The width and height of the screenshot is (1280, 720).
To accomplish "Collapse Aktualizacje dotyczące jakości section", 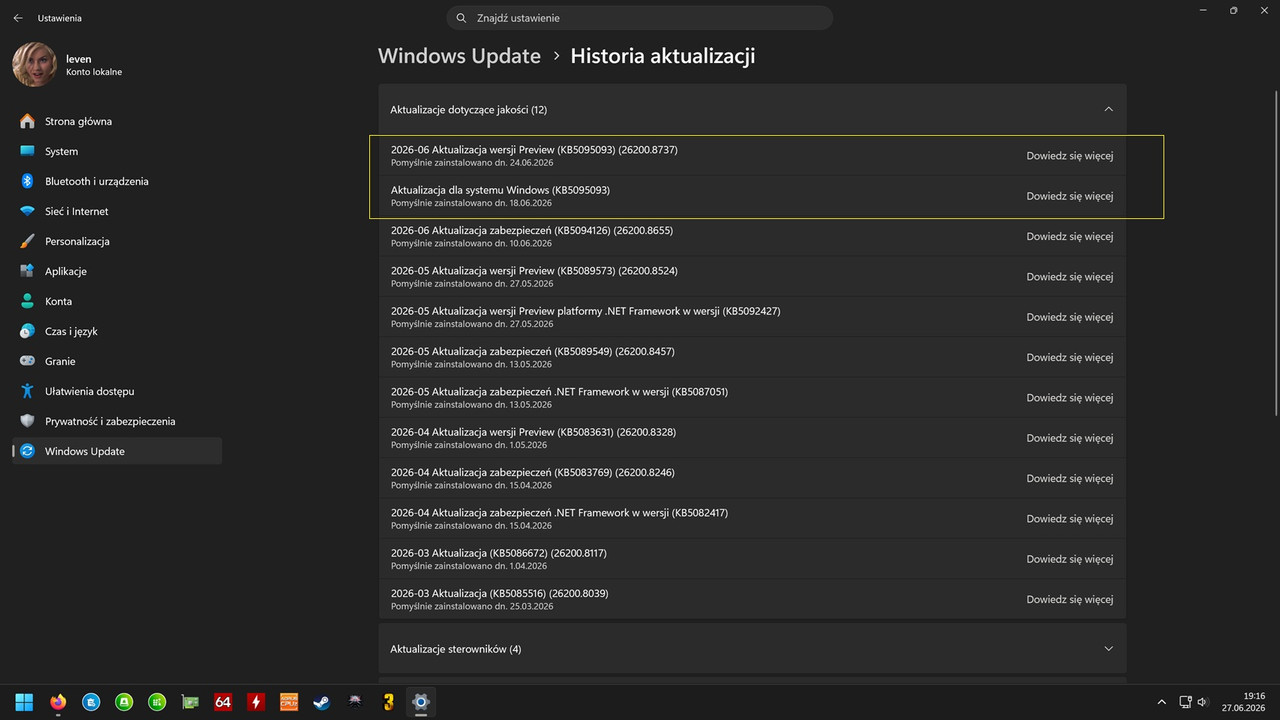I will point(752,109).
